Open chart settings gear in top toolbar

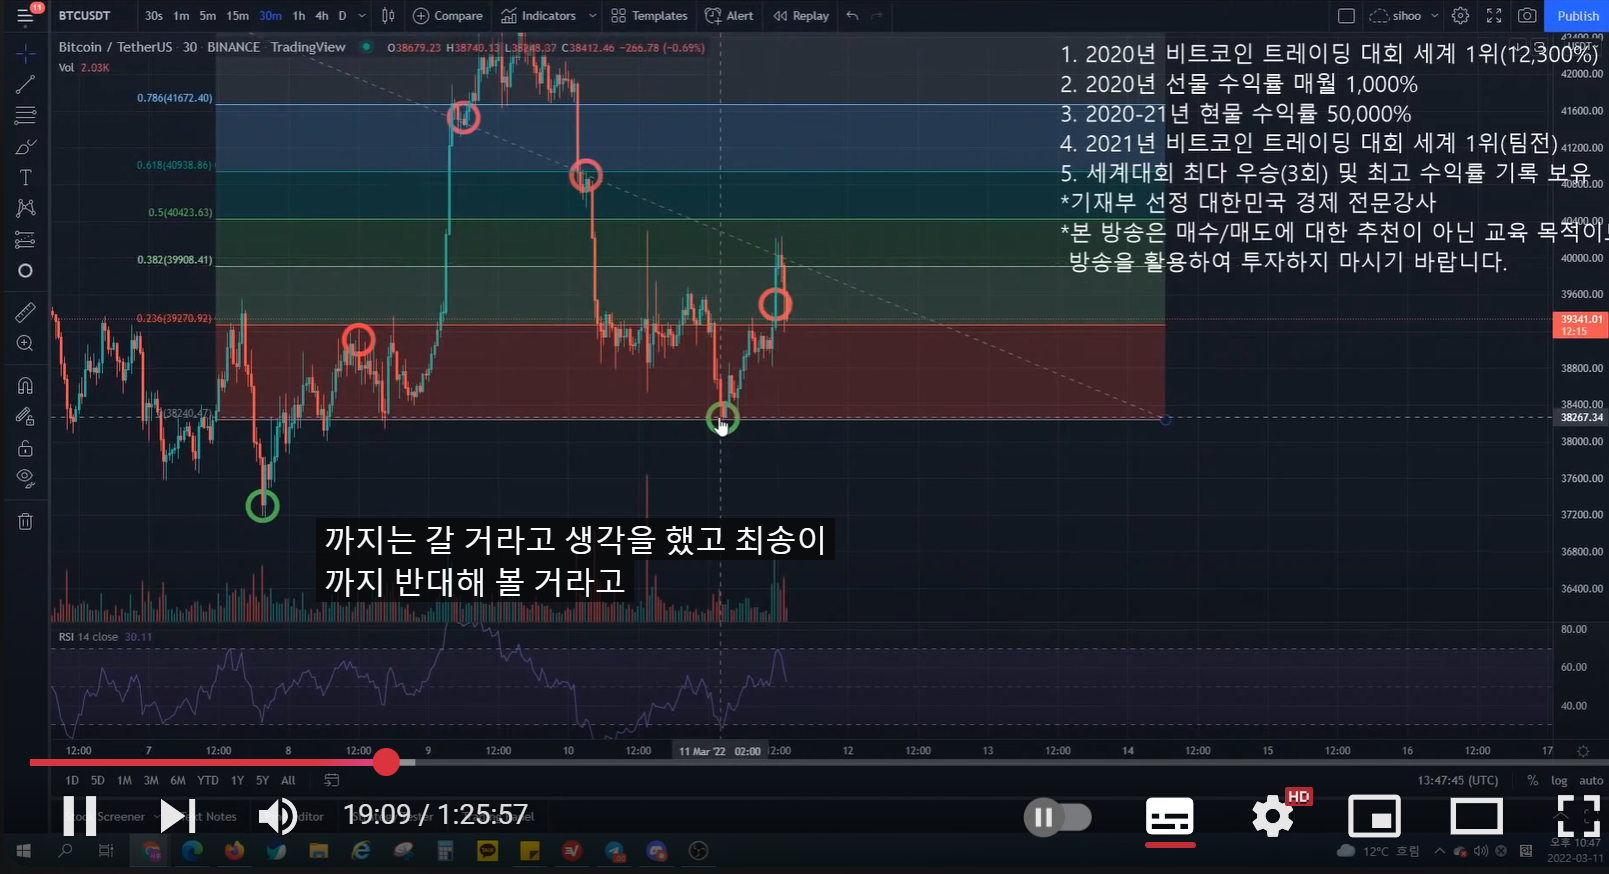[x=1460, y=15]
